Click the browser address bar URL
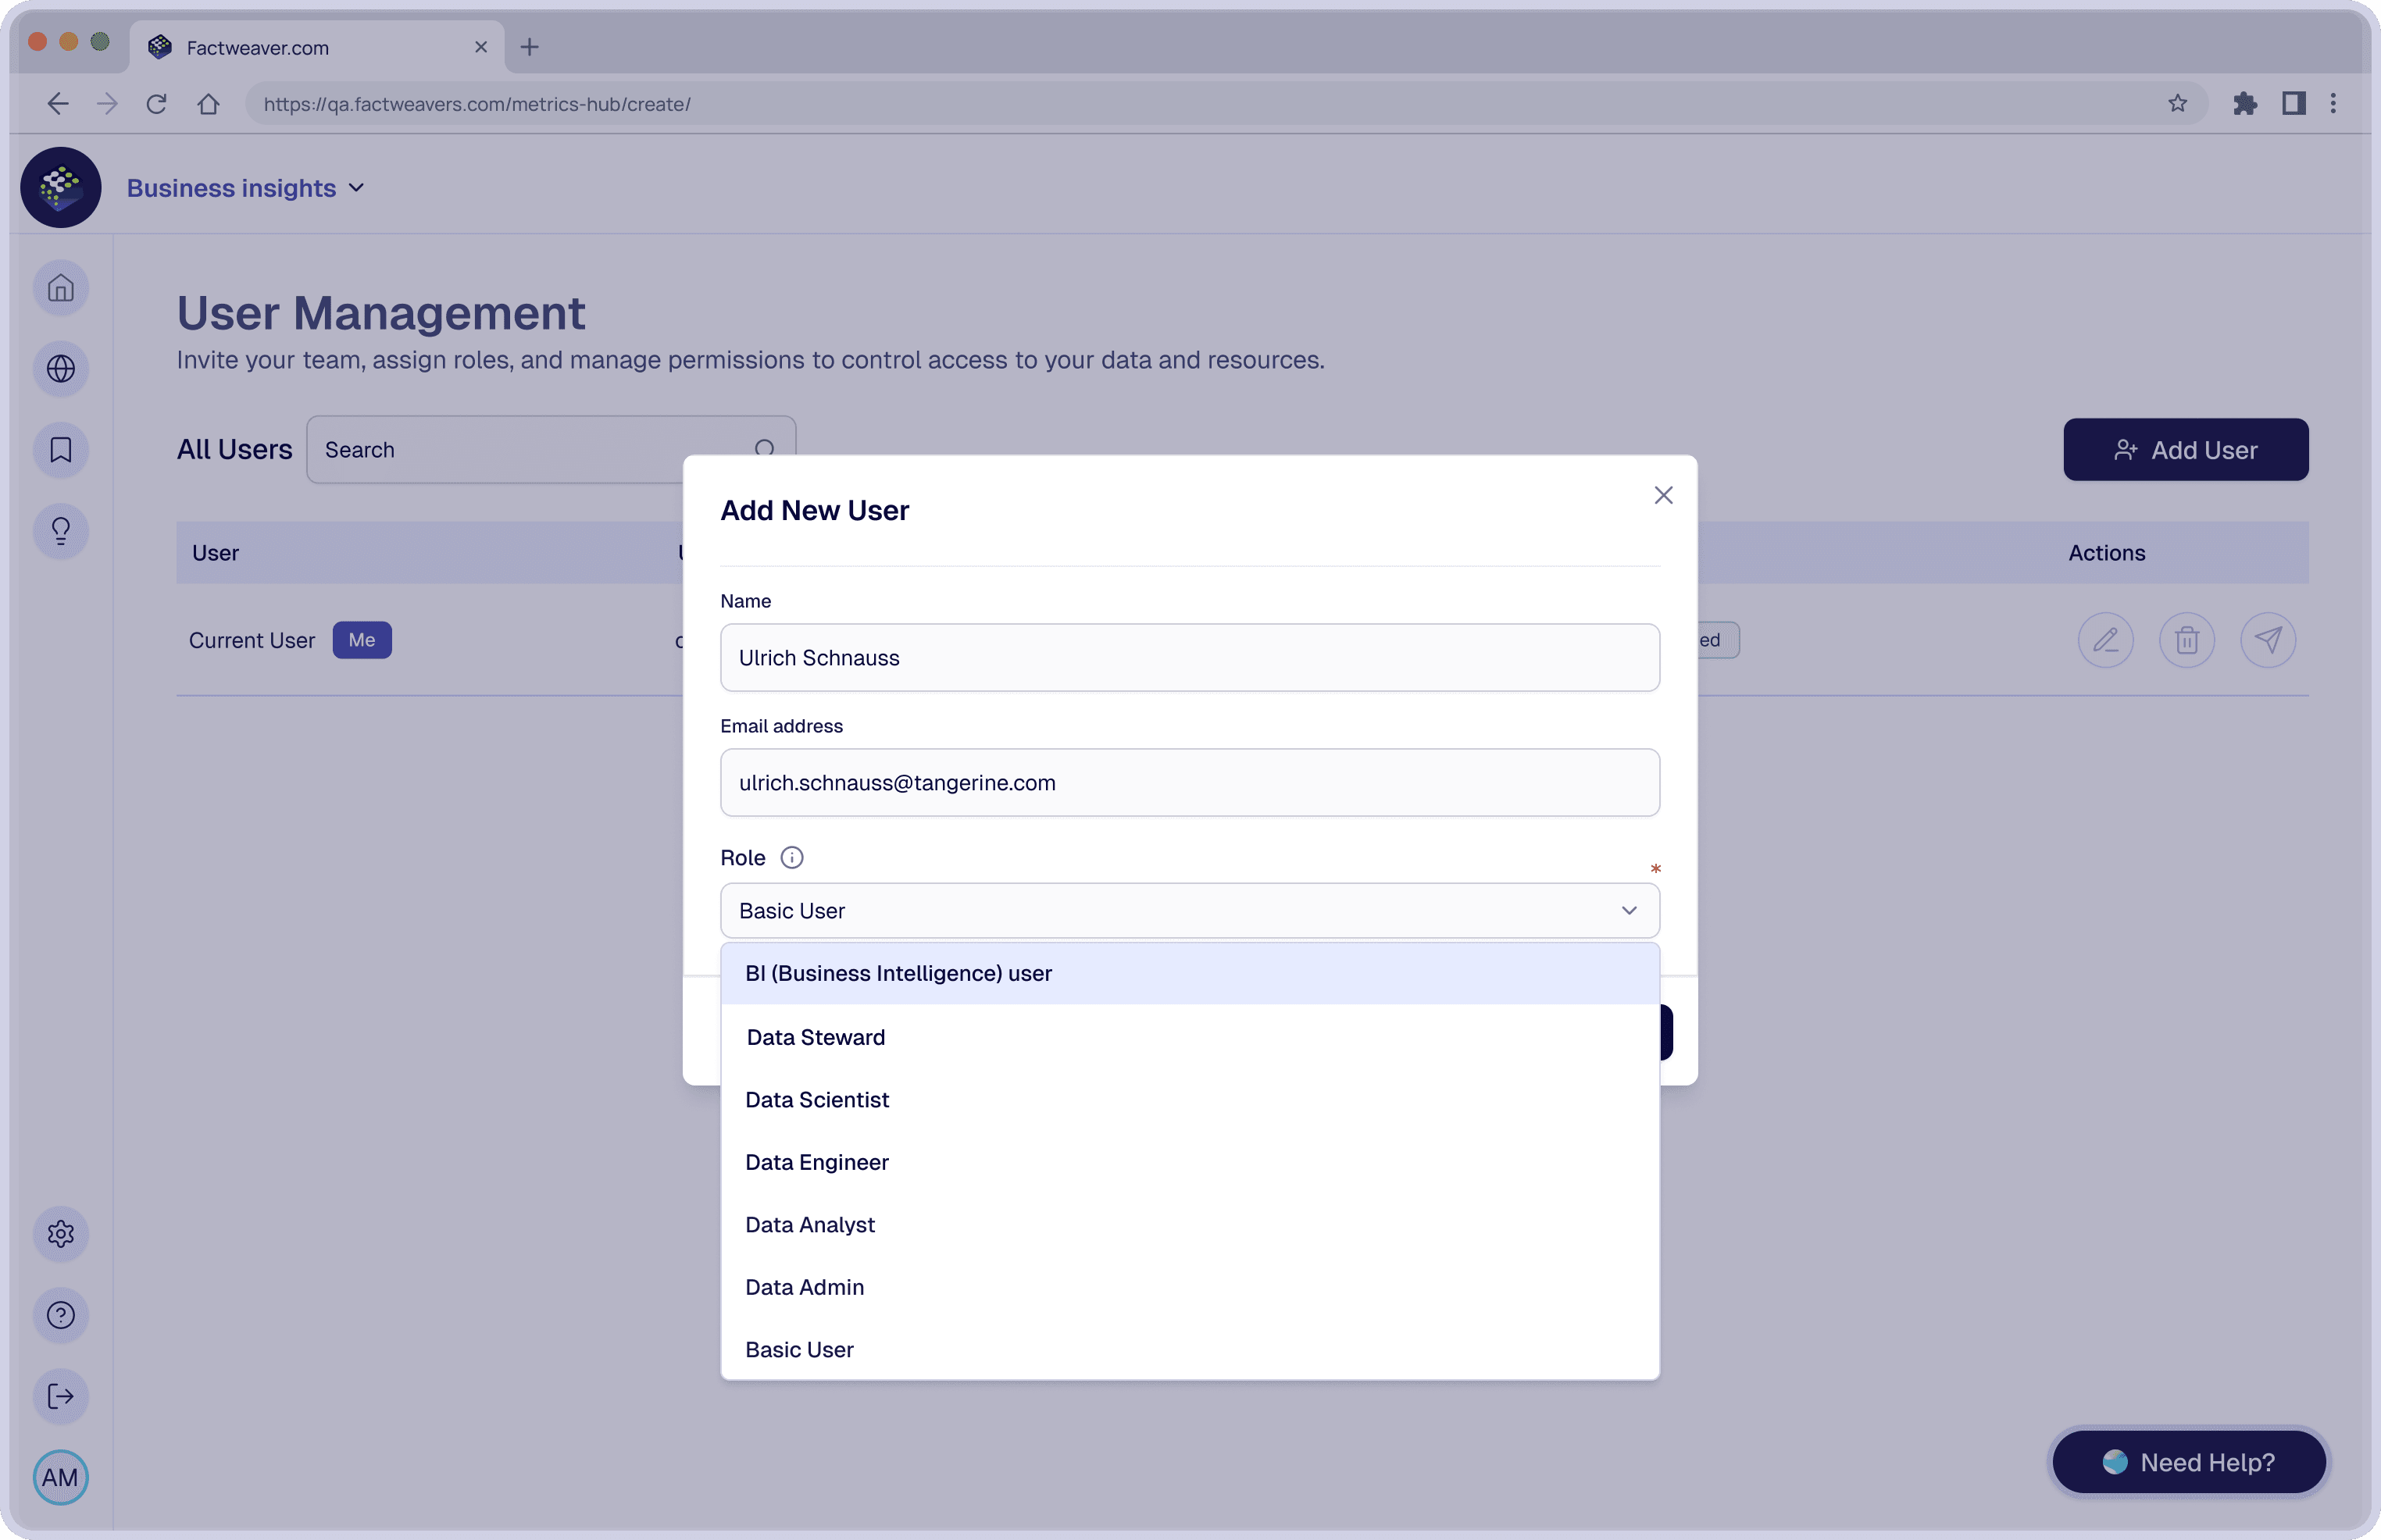Screen dimensions: 2381x1540 coord(477,104)
